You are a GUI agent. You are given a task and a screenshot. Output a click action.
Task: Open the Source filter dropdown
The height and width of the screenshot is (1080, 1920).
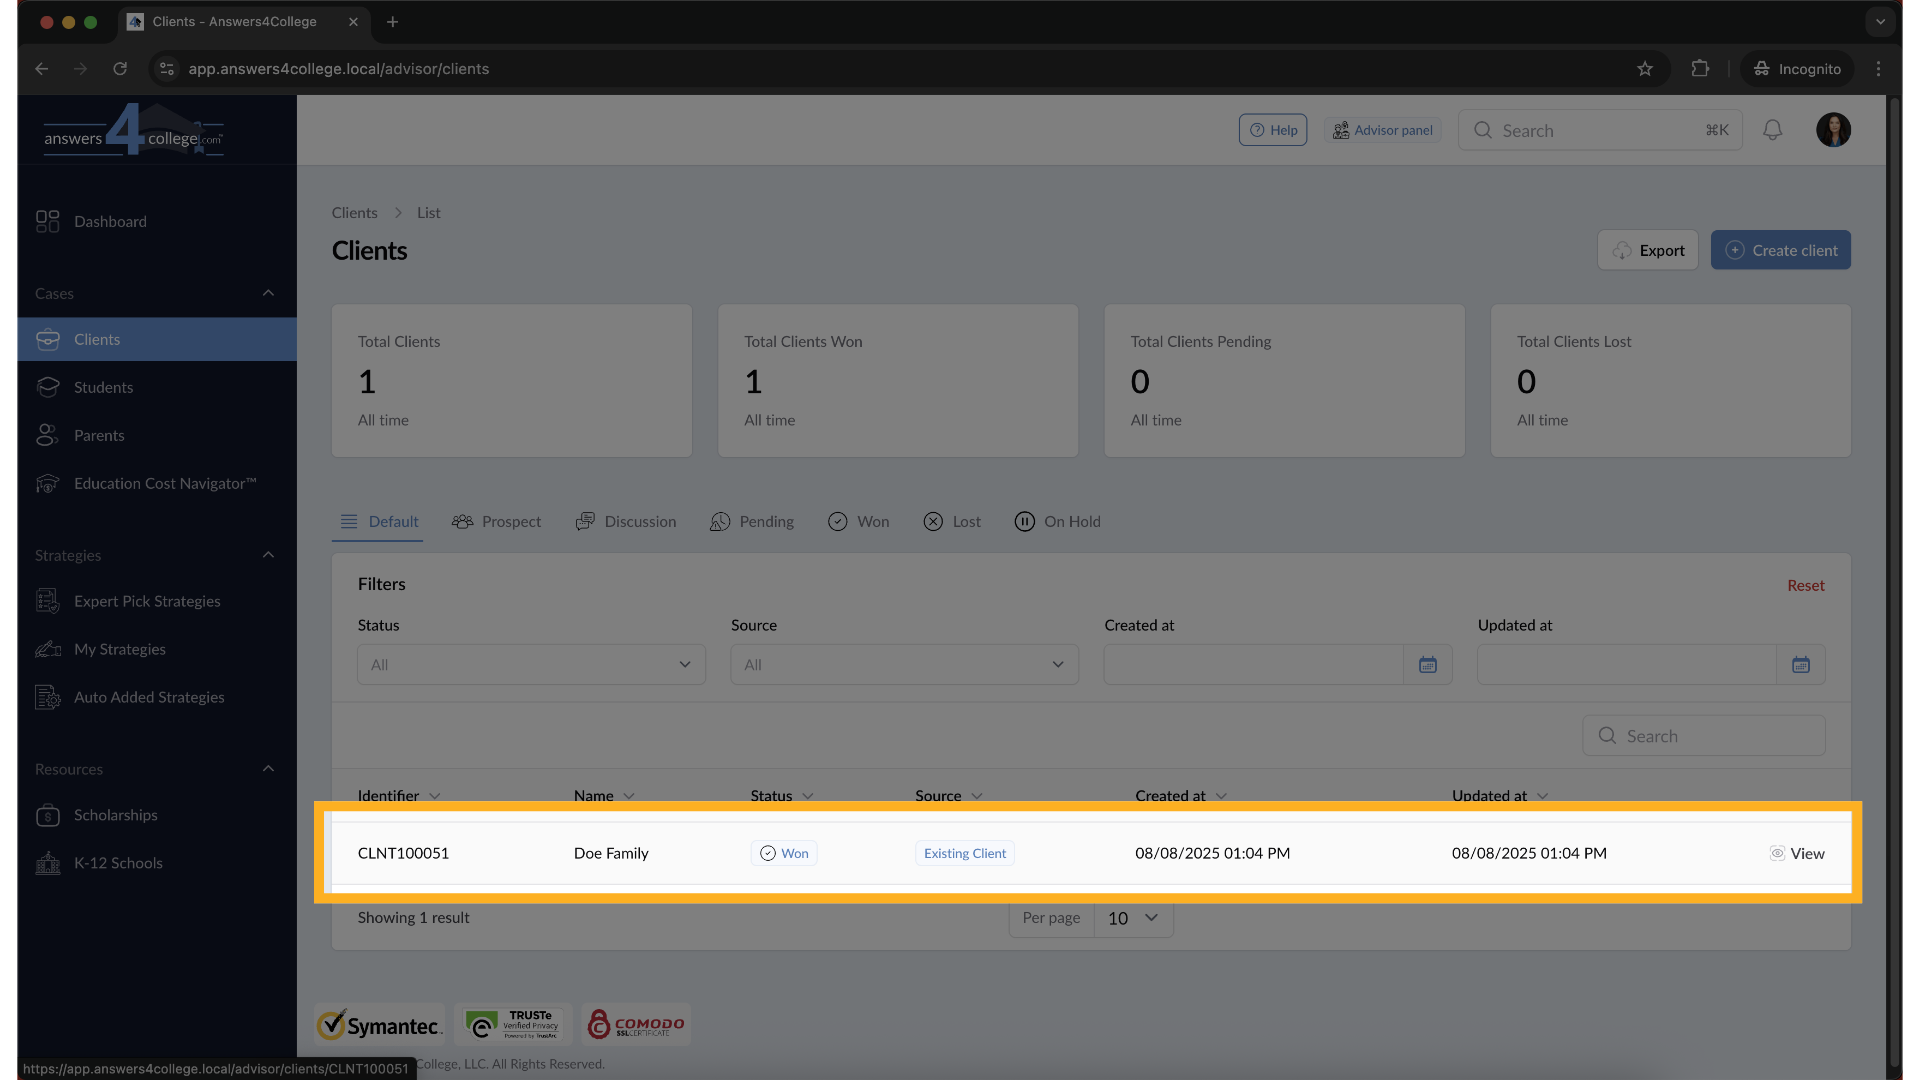pos(904,665)
